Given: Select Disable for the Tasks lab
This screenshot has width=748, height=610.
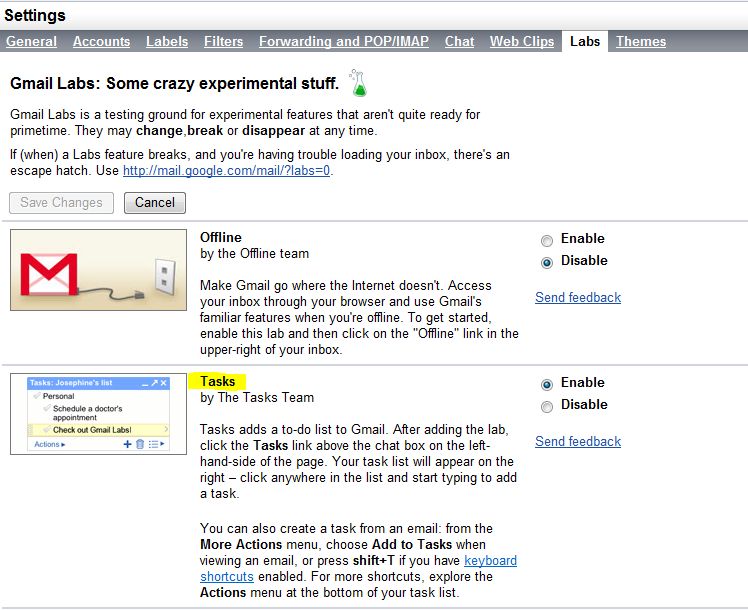Looking at the screenshot, I should [547, 406].
